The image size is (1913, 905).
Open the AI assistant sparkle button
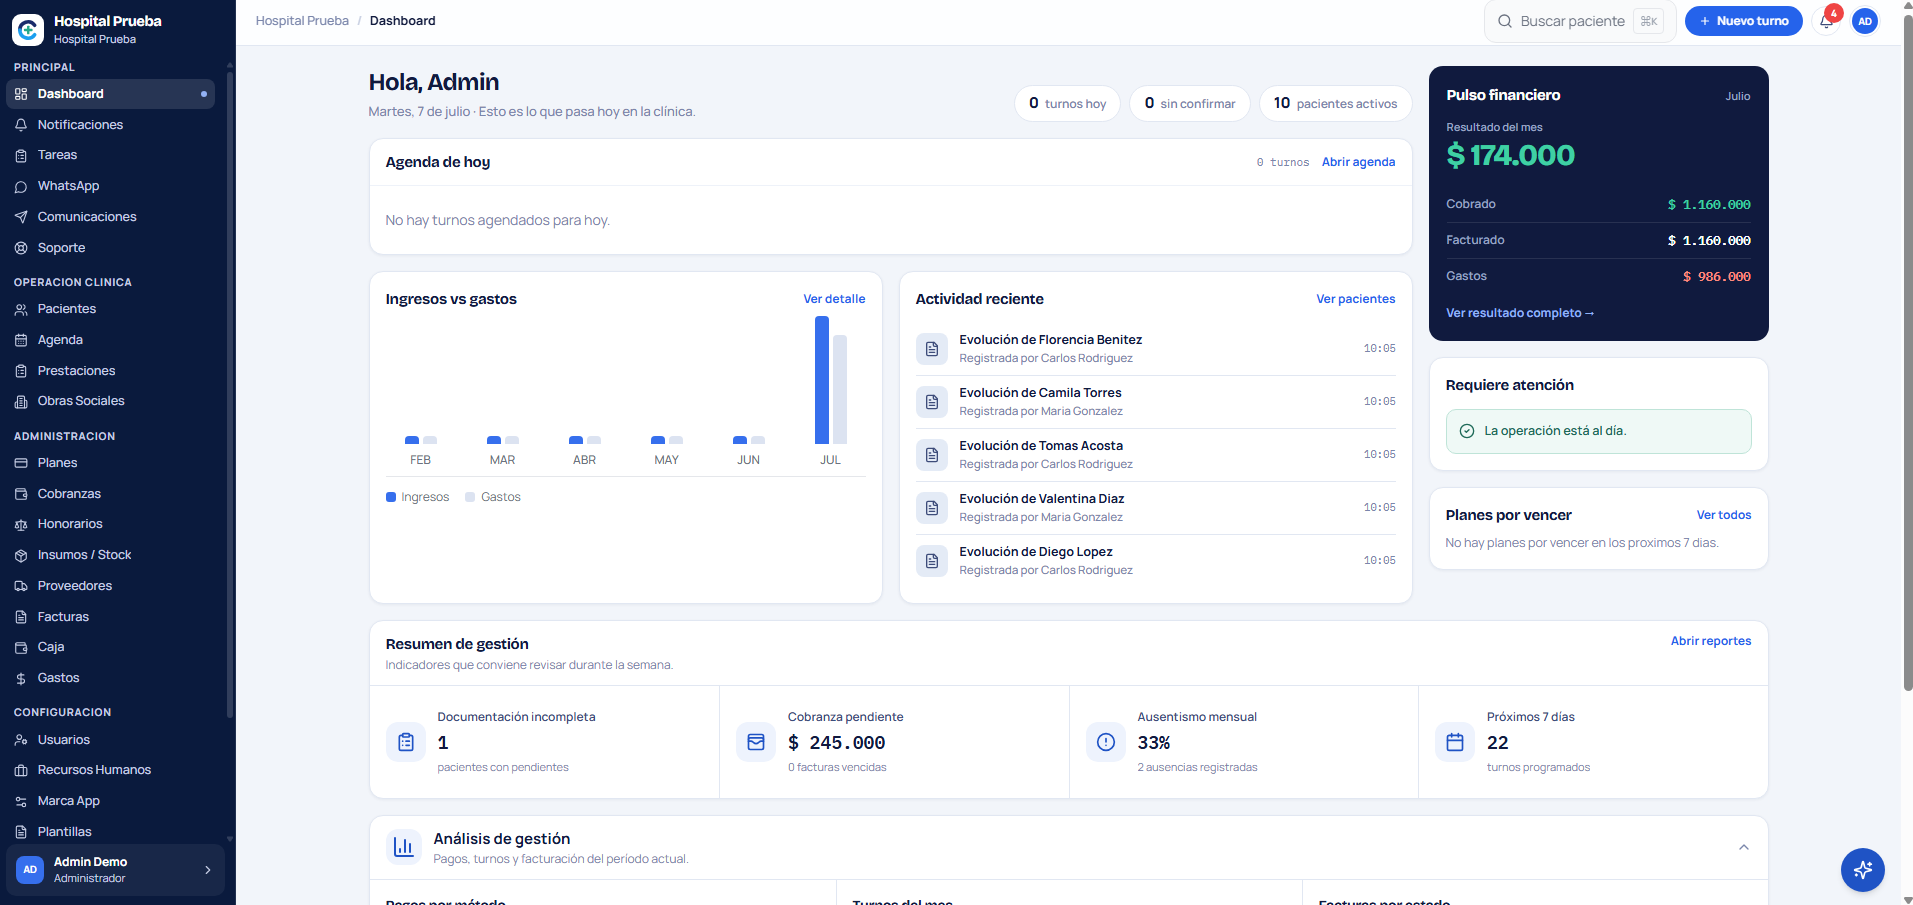pos(1862,869)
